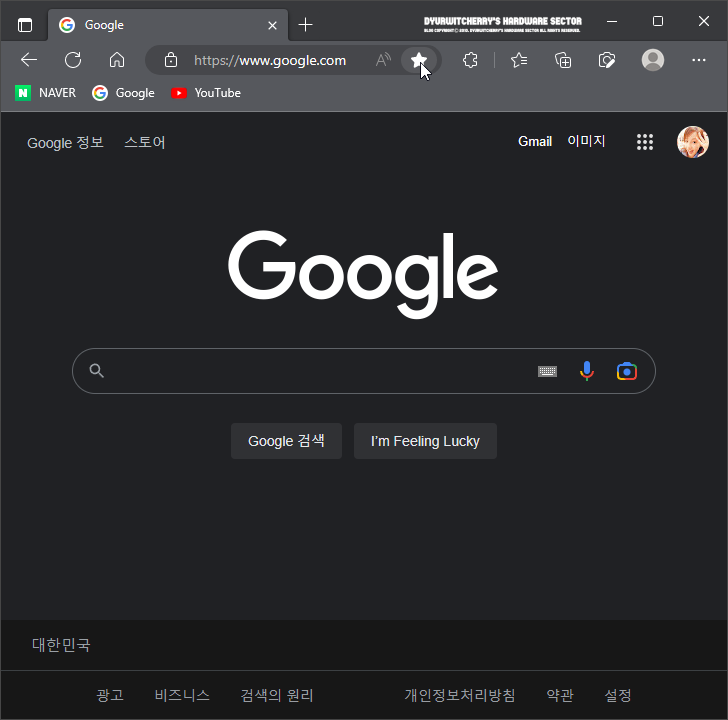Go back with the back arrow
This screenshot has height=720, width=728.
[29, 60]
